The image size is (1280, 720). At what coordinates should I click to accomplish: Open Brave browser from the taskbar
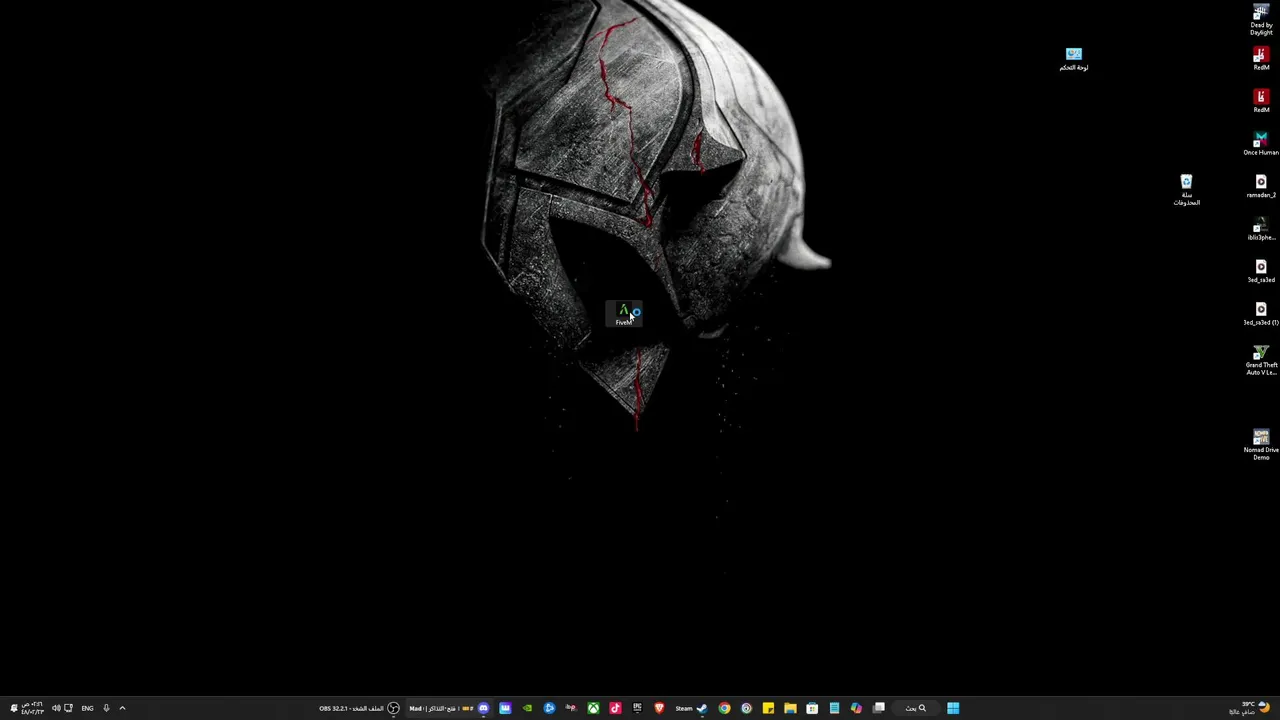pos(659,708)
